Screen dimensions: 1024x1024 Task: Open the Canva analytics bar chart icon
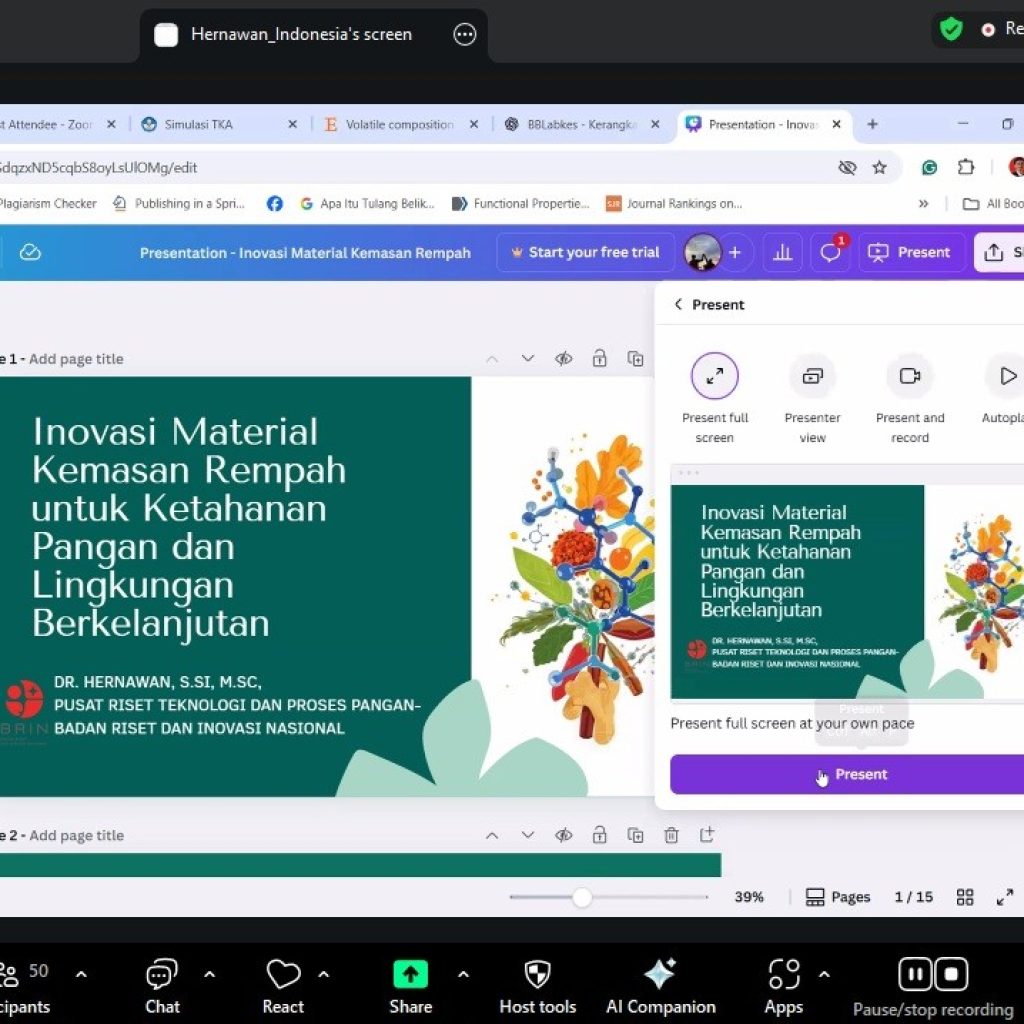click(782, 253)
